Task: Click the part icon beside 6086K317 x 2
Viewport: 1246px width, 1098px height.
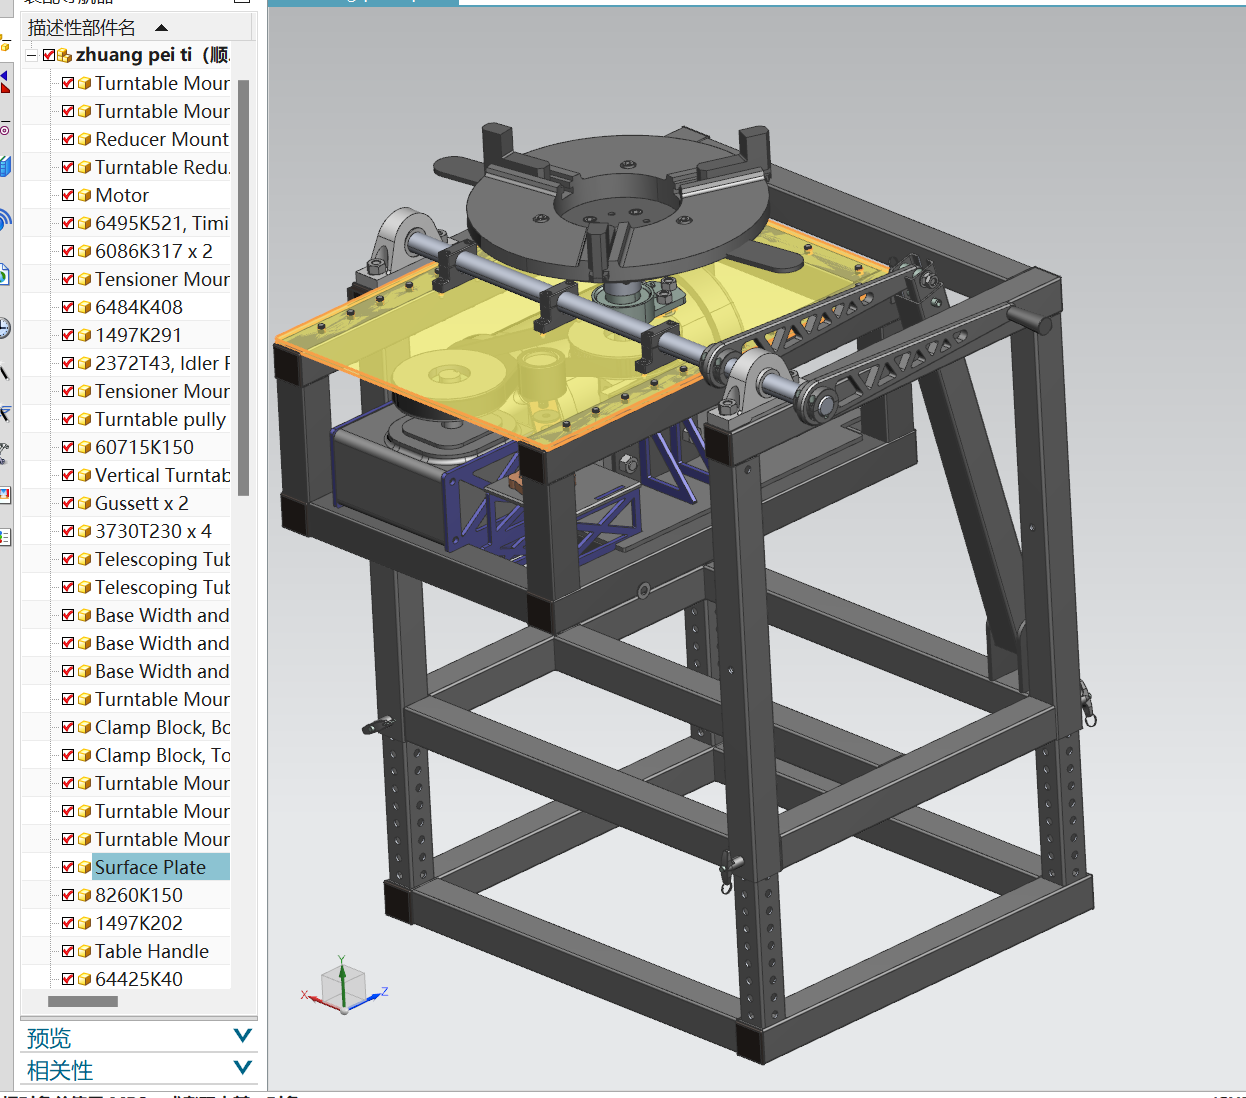Action: [x=84, y=251]
